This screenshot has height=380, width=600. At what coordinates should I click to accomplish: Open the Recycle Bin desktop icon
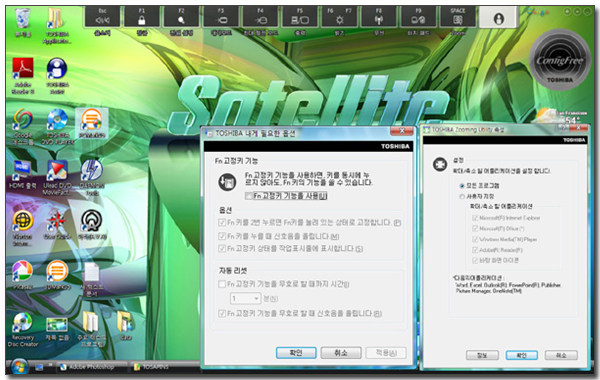(x=23, y=22)
